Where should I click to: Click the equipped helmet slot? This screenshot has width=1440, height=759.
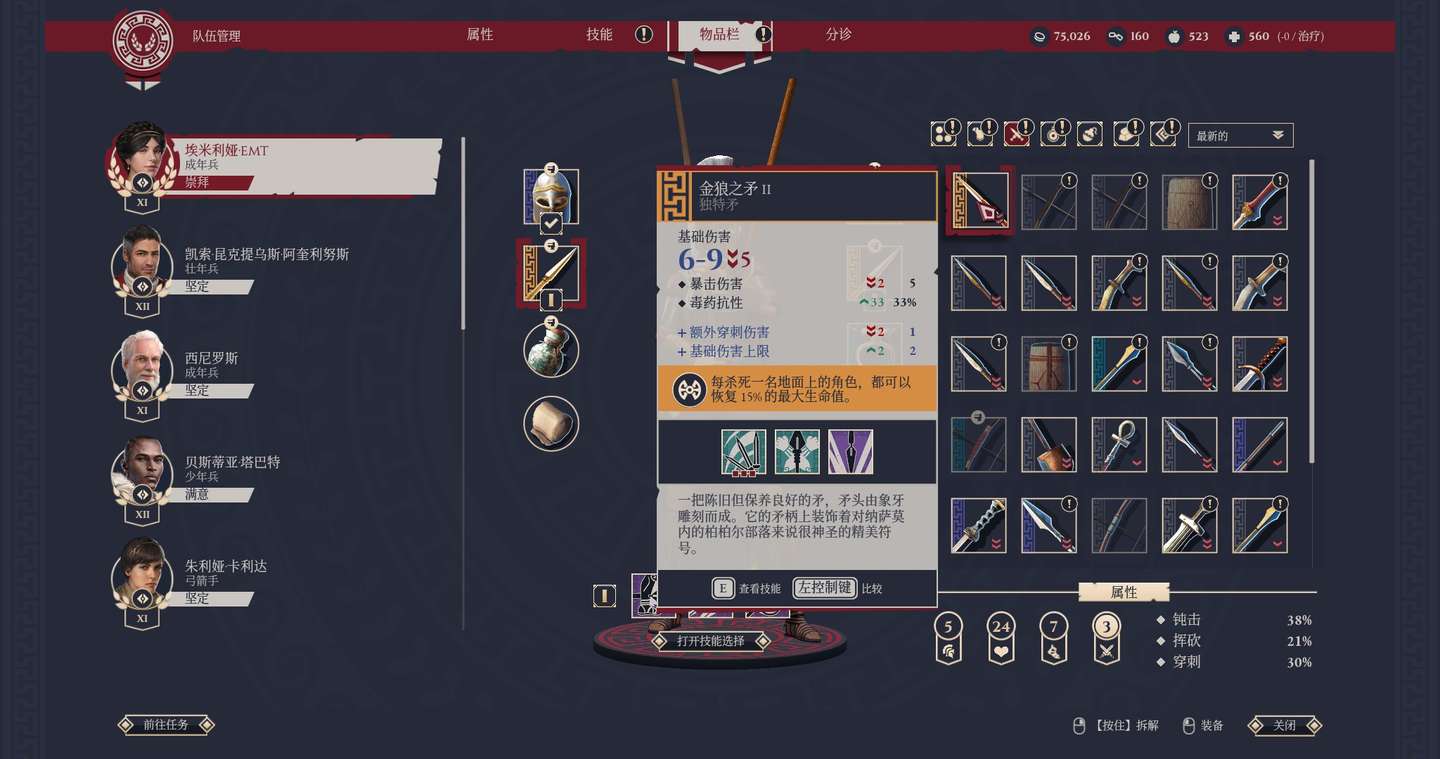point(551,196)
